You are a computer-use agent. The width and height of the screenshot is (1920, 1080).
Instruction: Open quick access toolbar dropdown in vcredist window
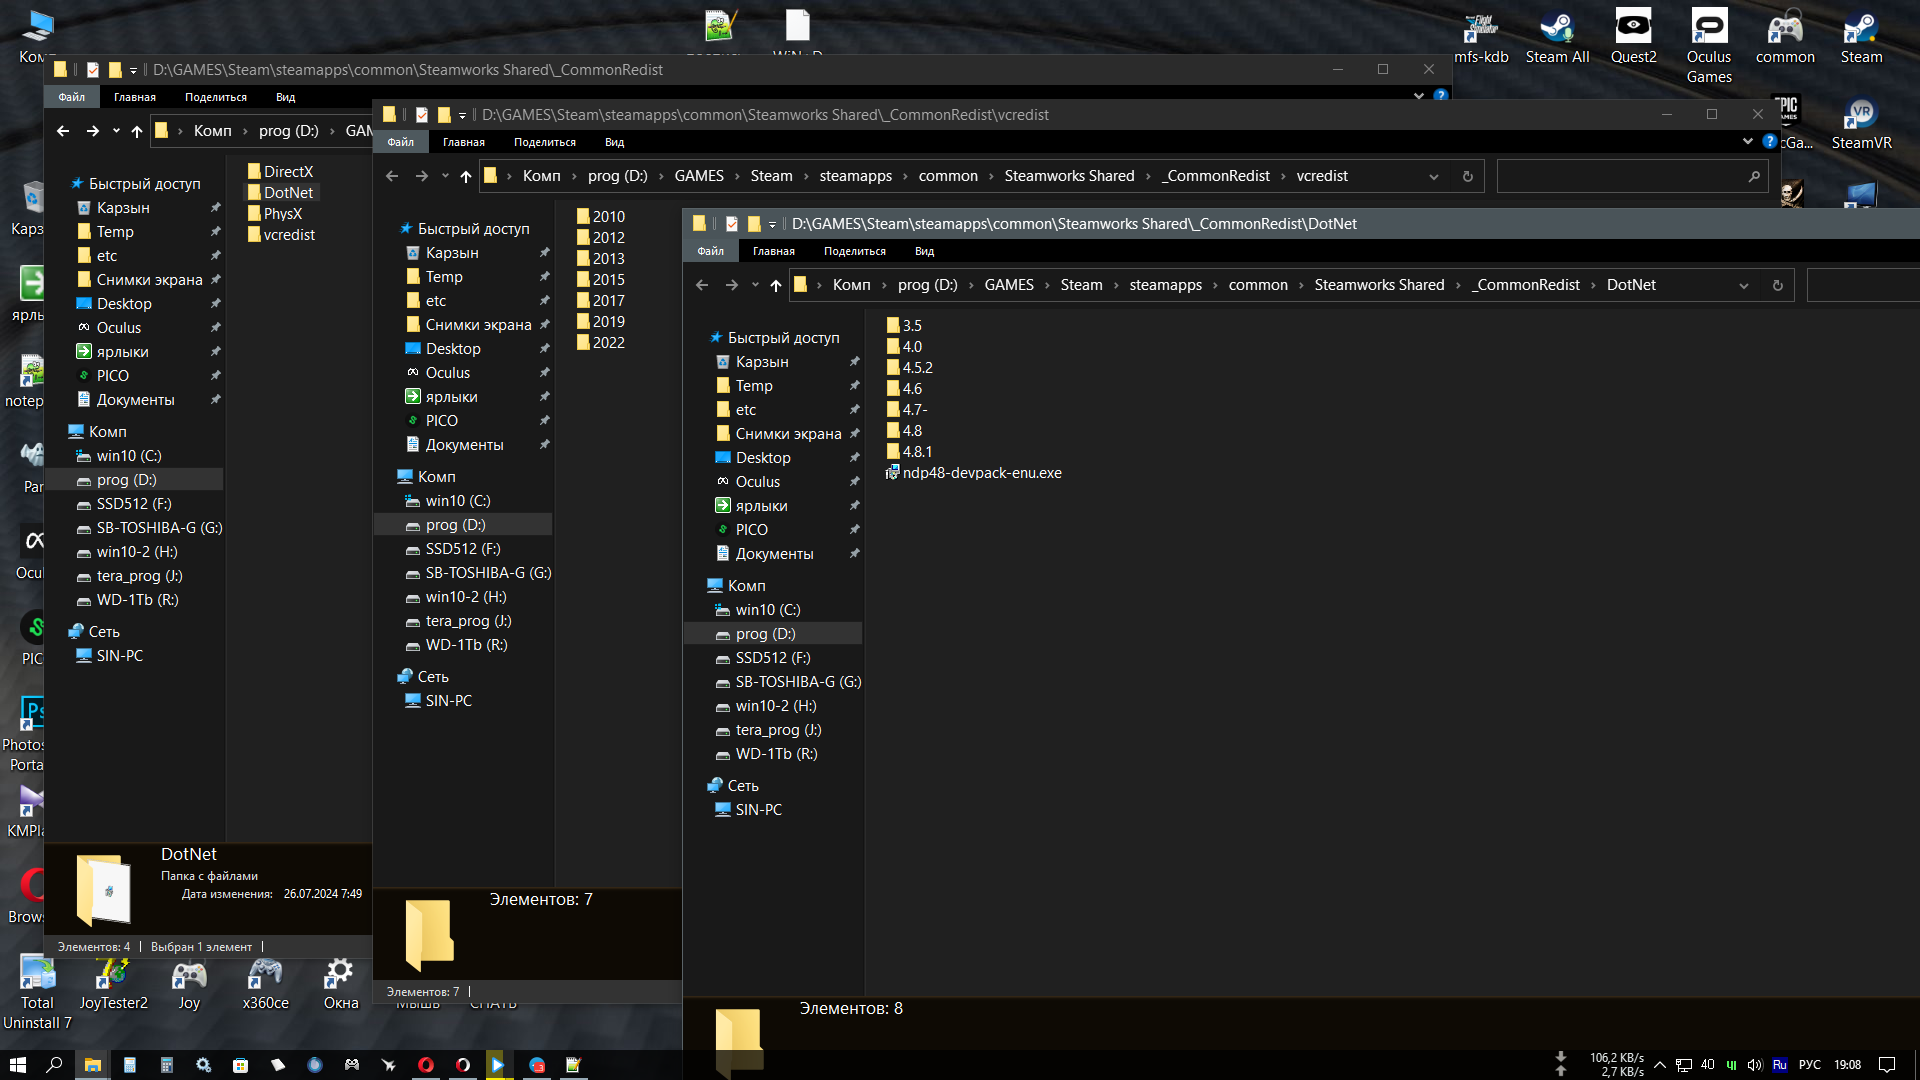coord(462,115)
